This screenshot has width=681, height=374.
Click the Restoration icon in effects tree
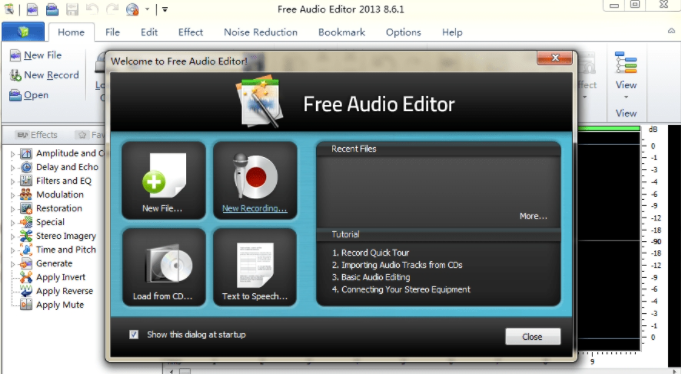click(x=26, y=209)
